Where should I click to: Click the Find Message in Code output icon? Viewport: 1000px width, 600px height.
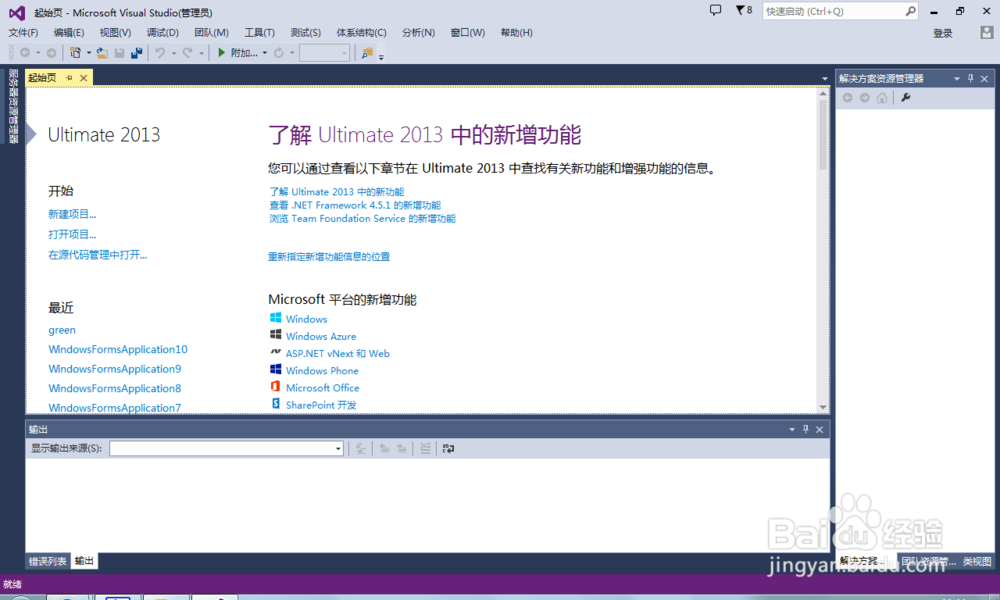(360, 448)
